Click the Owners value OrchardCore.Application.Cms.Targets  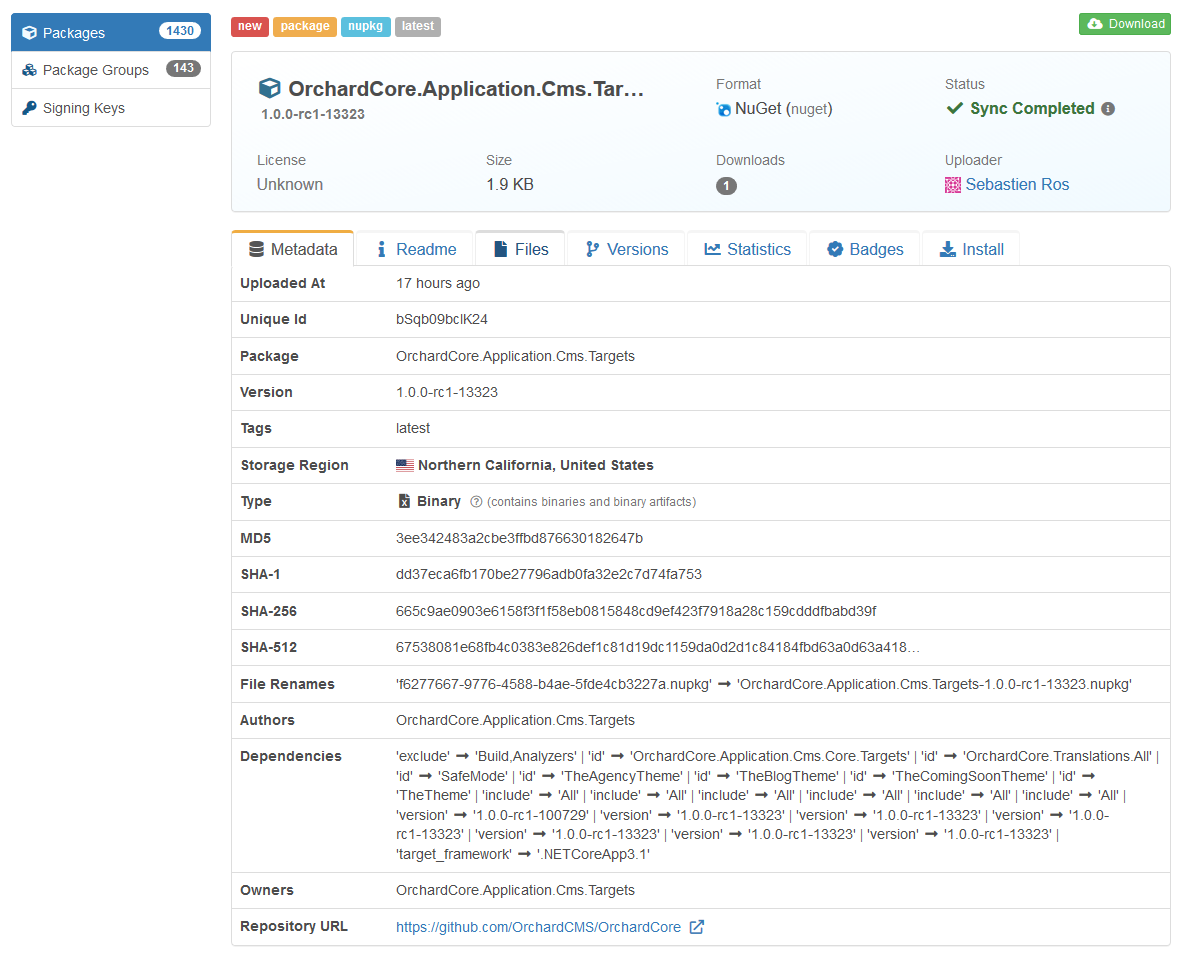click(x=515, y=890)
